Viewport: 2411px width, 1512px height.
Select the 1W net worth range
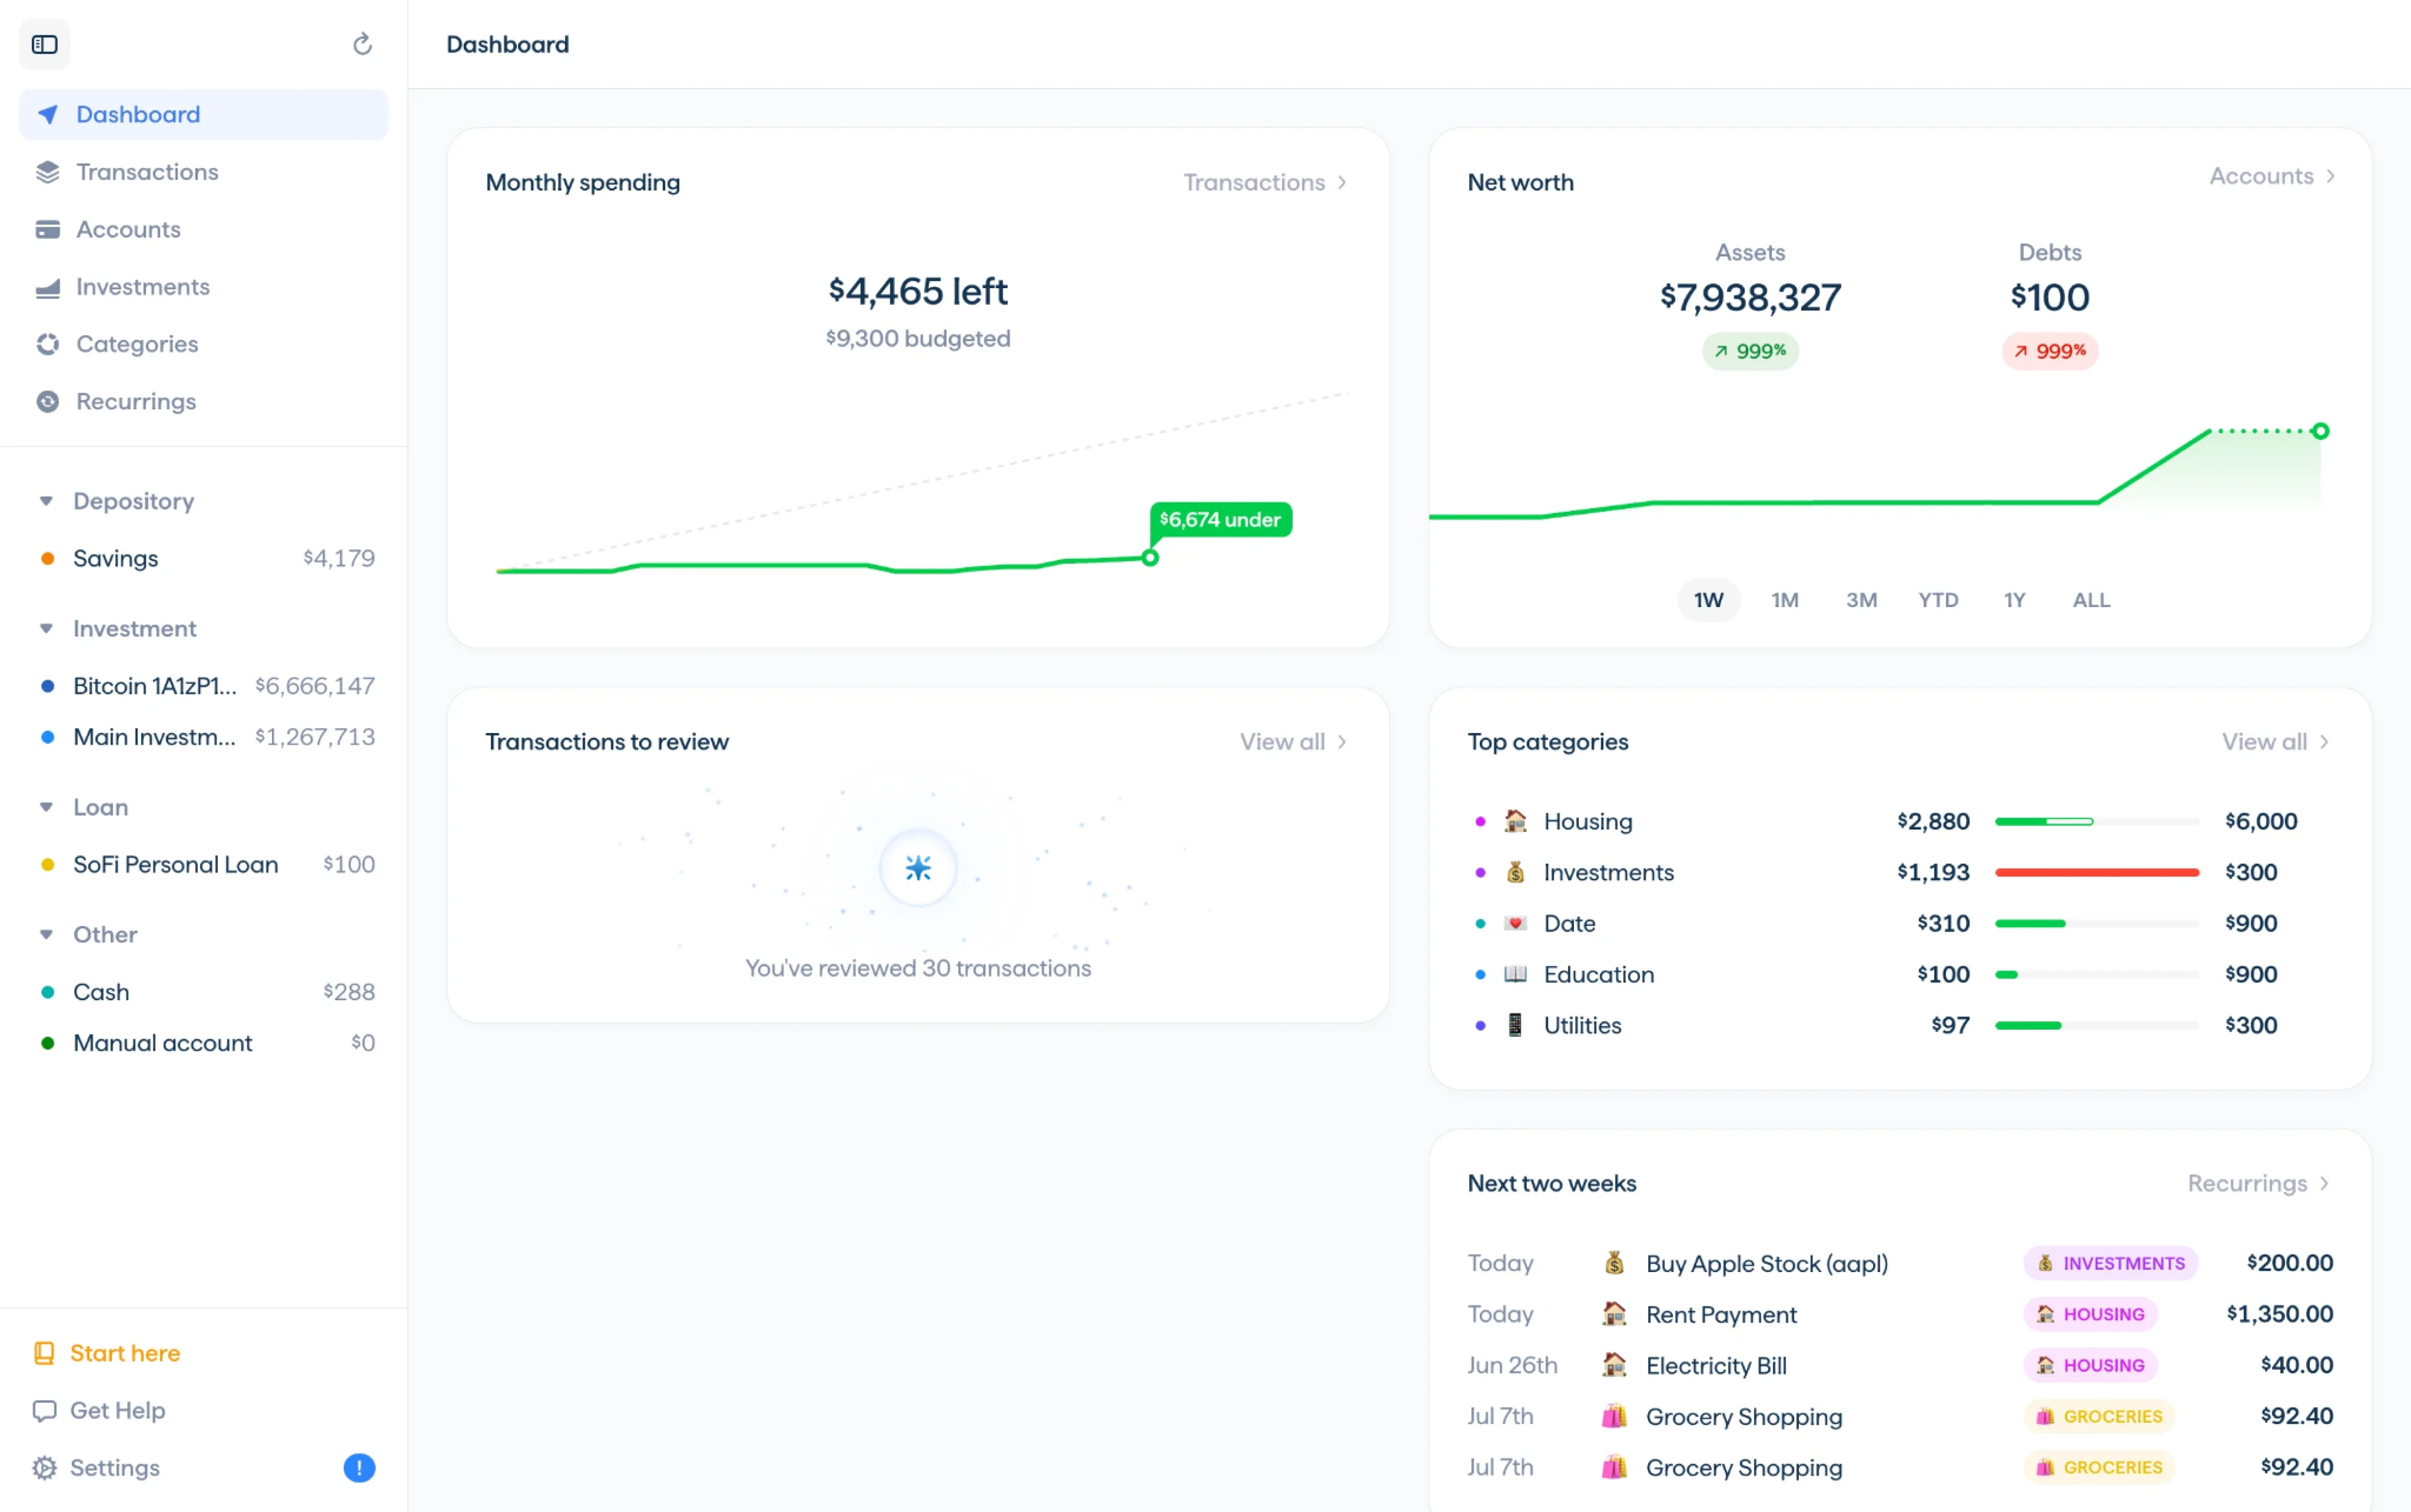click(1708, 600)
